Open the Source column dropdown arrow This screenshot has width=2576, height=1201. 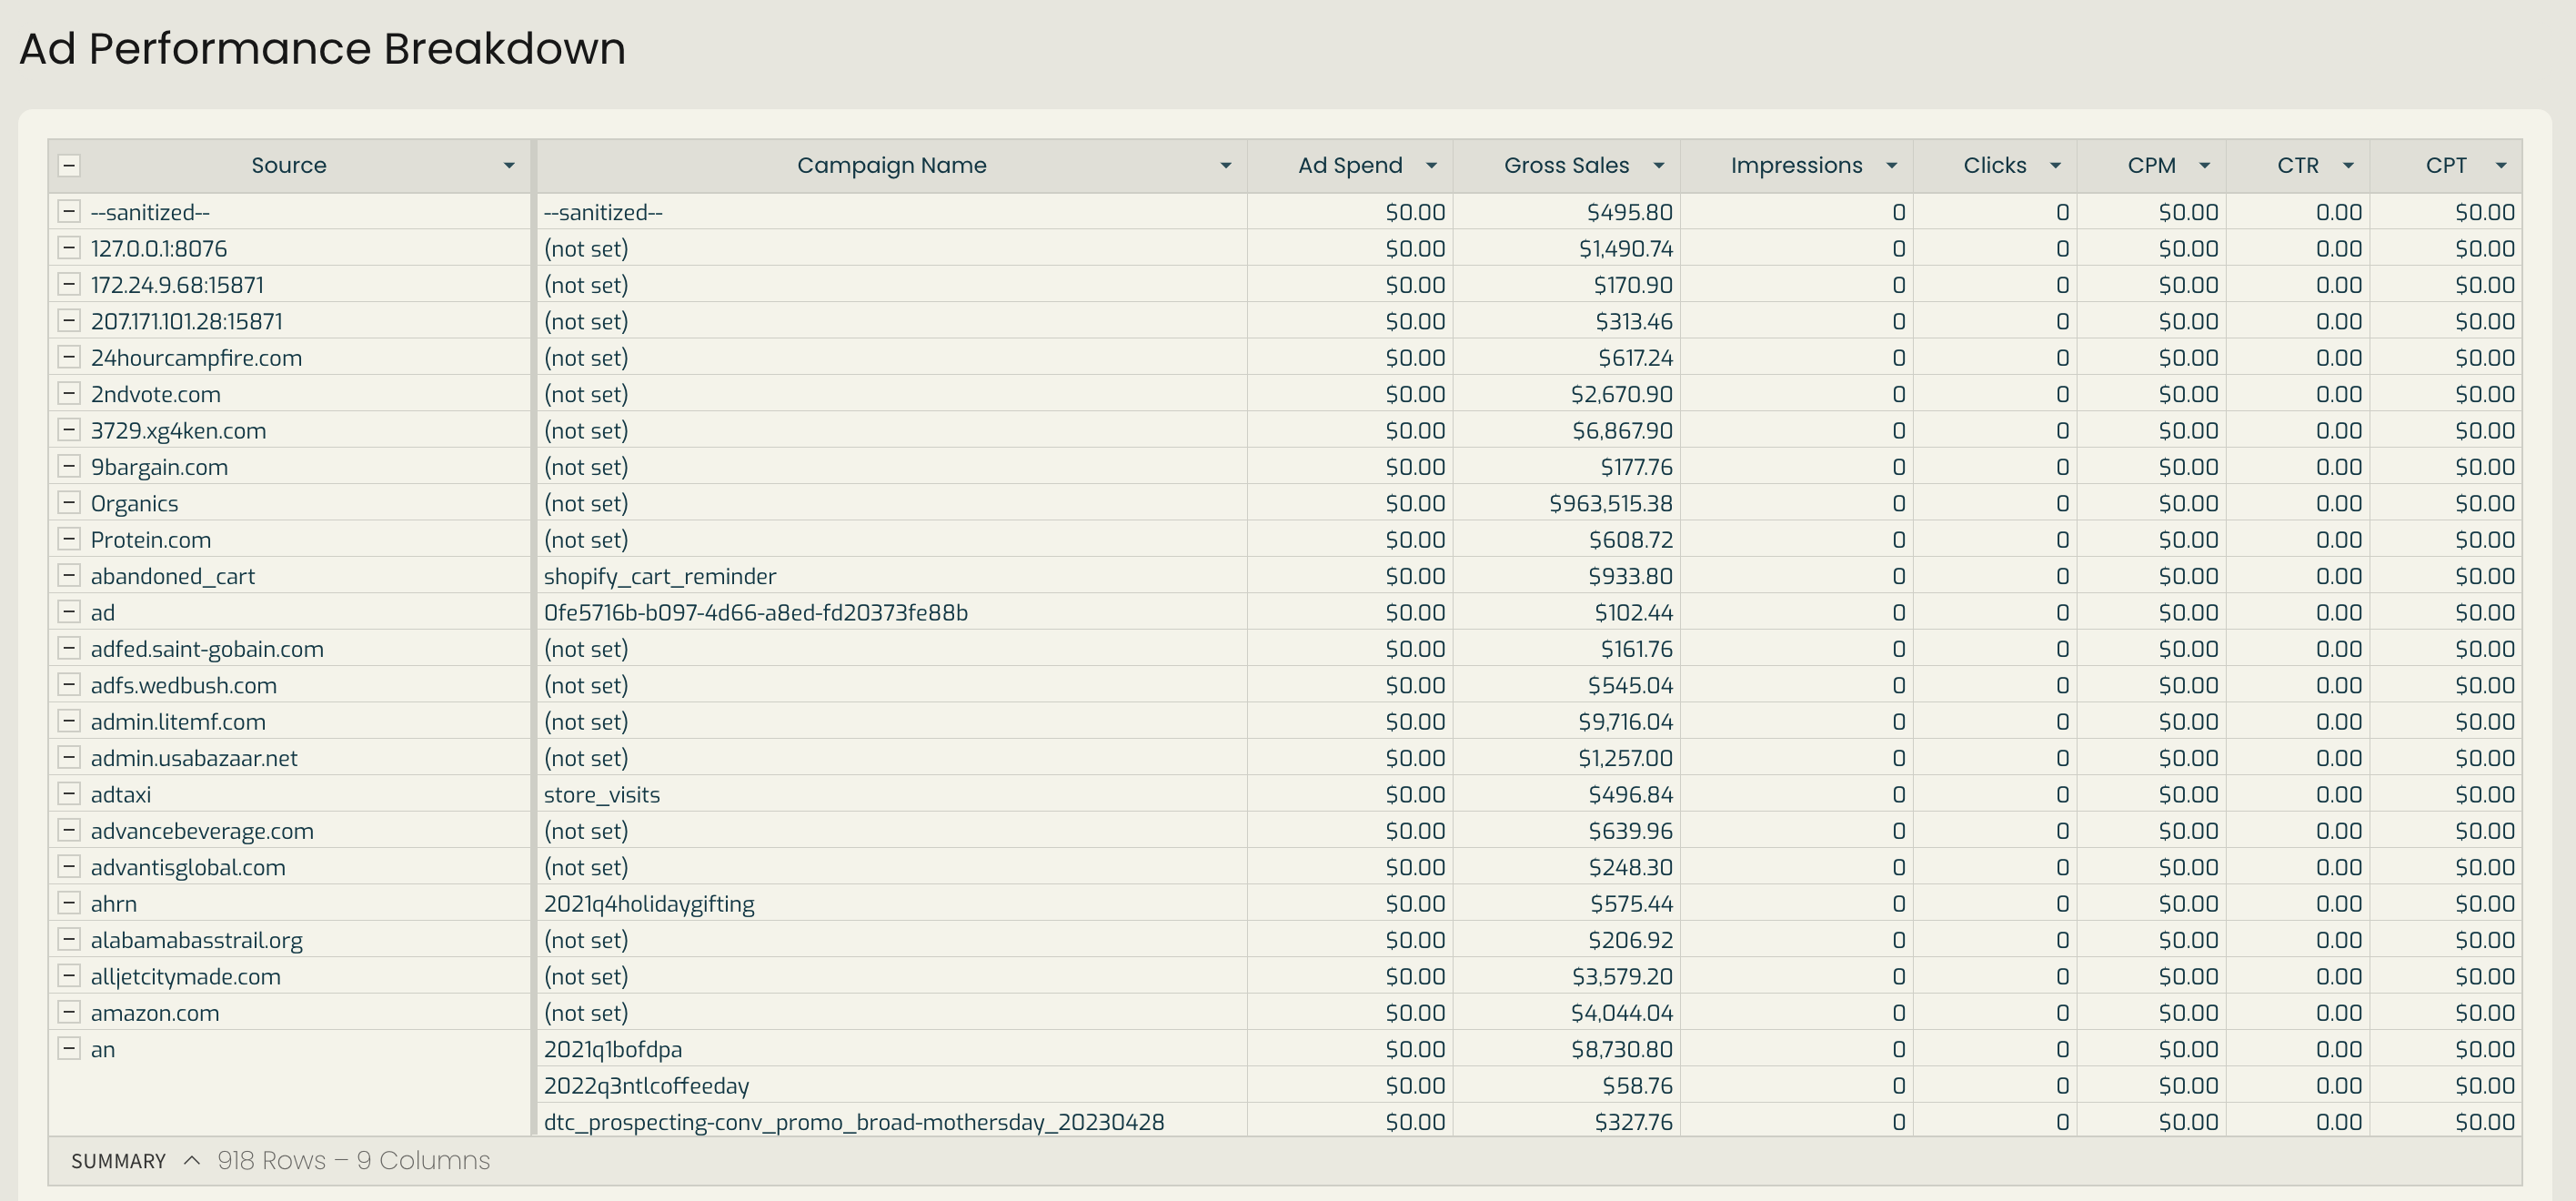tap(508, 166)
